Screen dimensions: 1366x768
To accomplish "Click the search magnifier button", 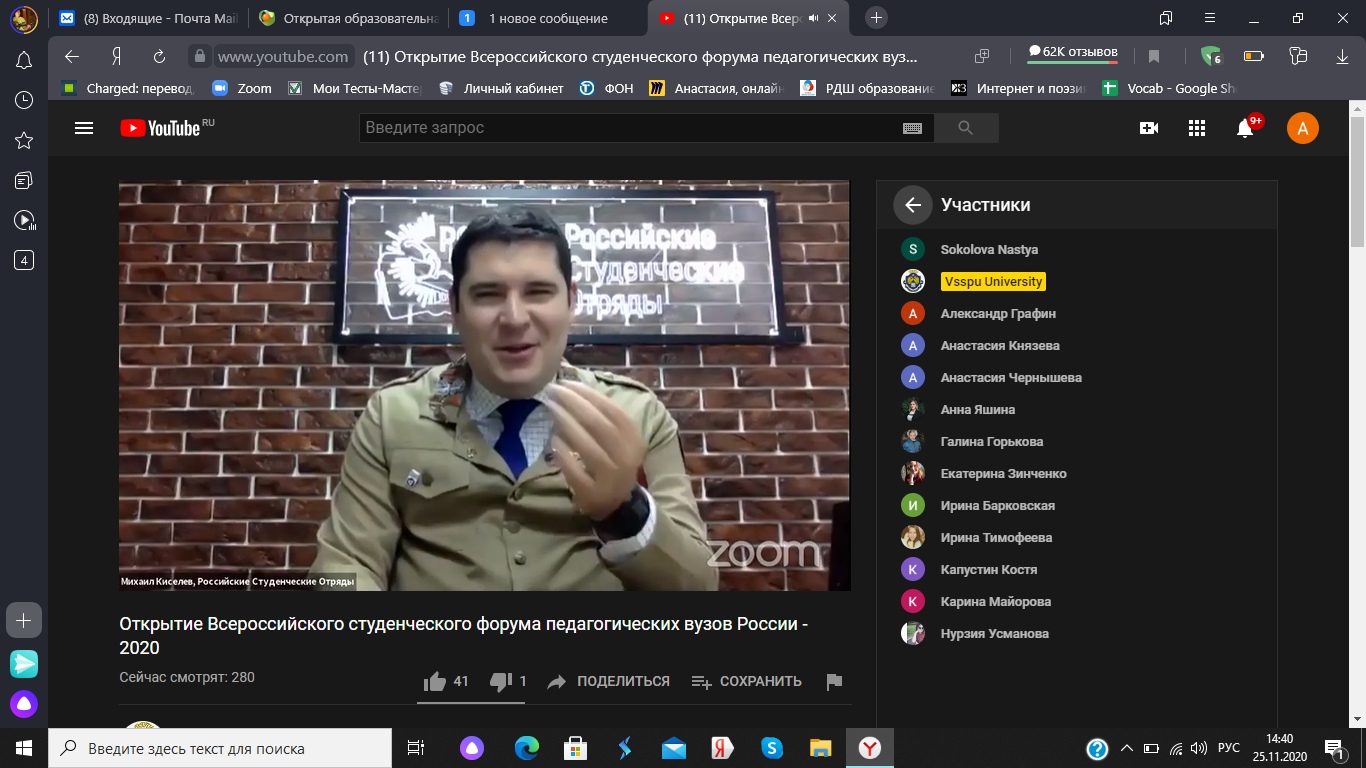I will [x=965, y=128].
